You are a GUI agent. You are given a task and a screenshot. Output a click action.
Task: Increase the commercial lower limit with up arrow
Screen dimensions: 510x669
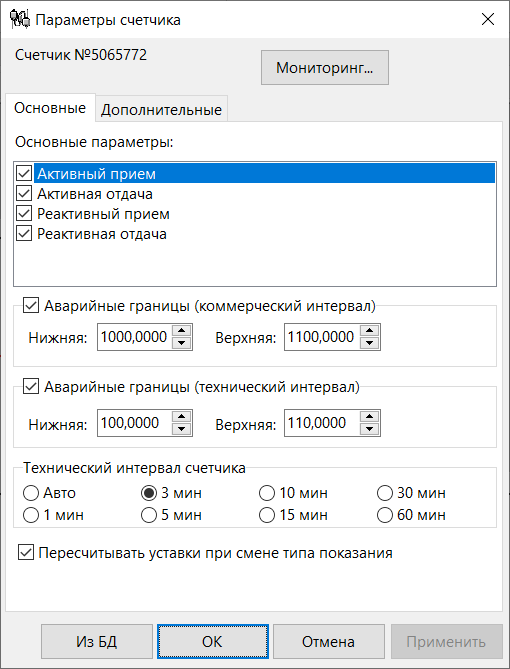[182, 331]
